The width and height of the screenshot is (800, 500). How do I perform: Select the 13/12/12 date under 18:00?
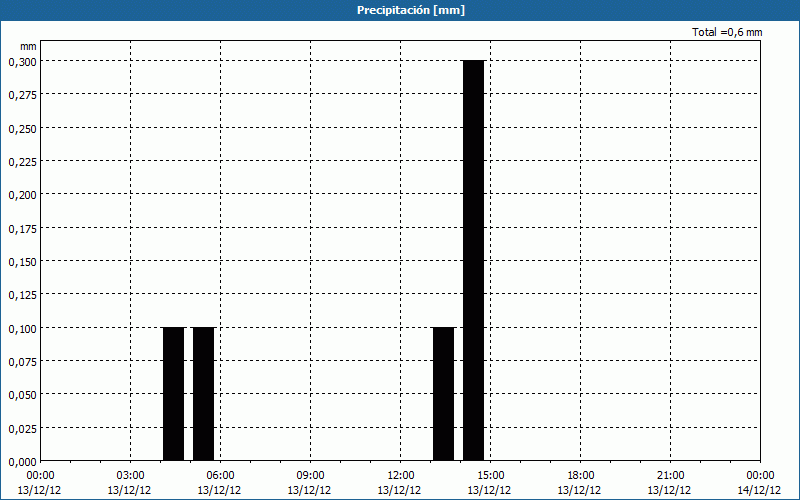[579, 490]
